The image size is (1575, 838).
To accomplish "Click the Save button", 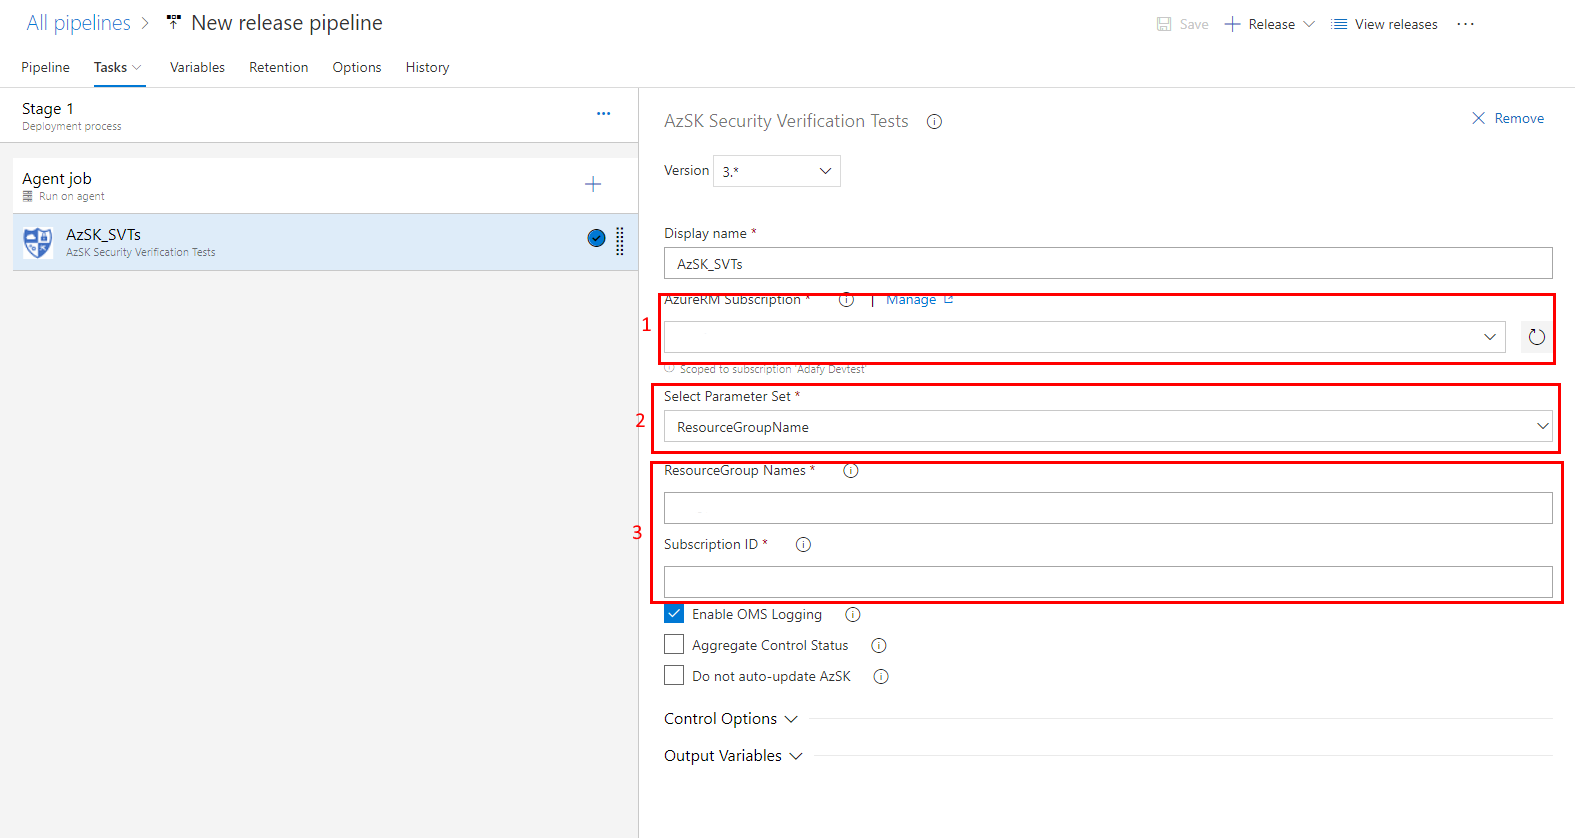I will 1183,24.
